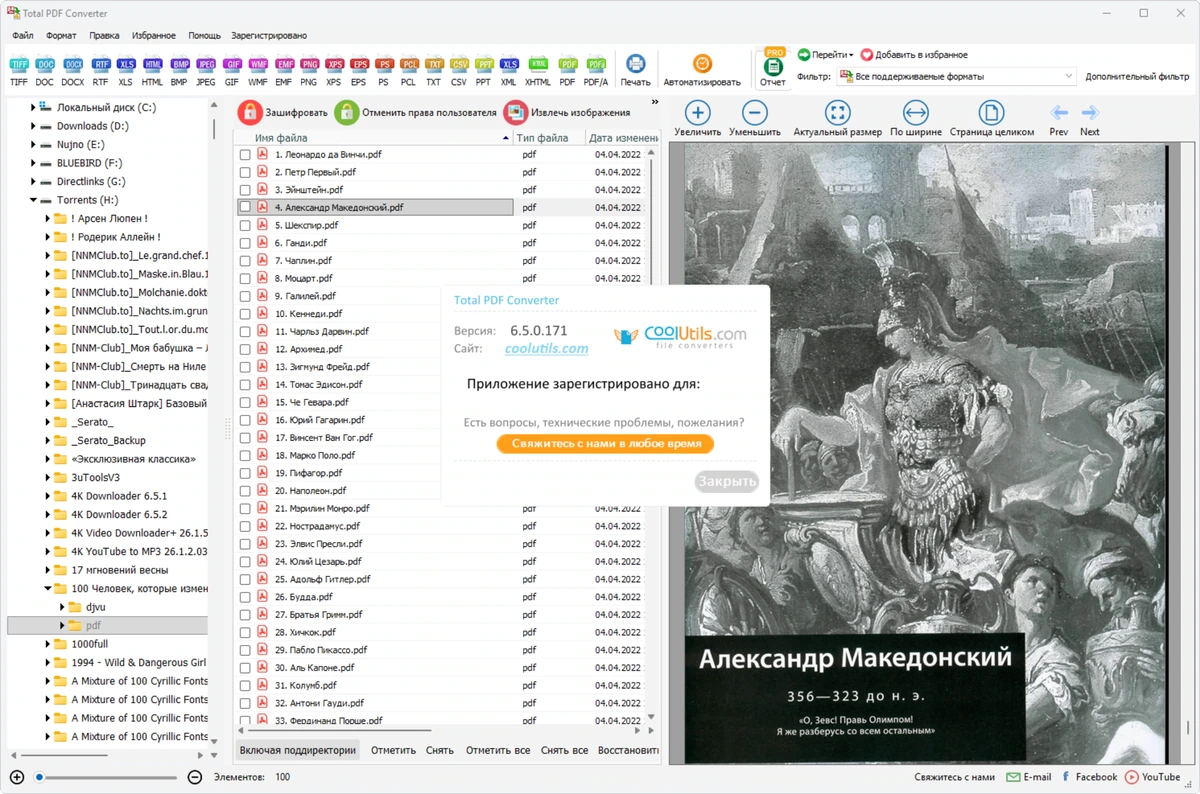1200x794 pixels.
Task: Expand hidden toolbar items chevron
Action: tap(655, 102)
